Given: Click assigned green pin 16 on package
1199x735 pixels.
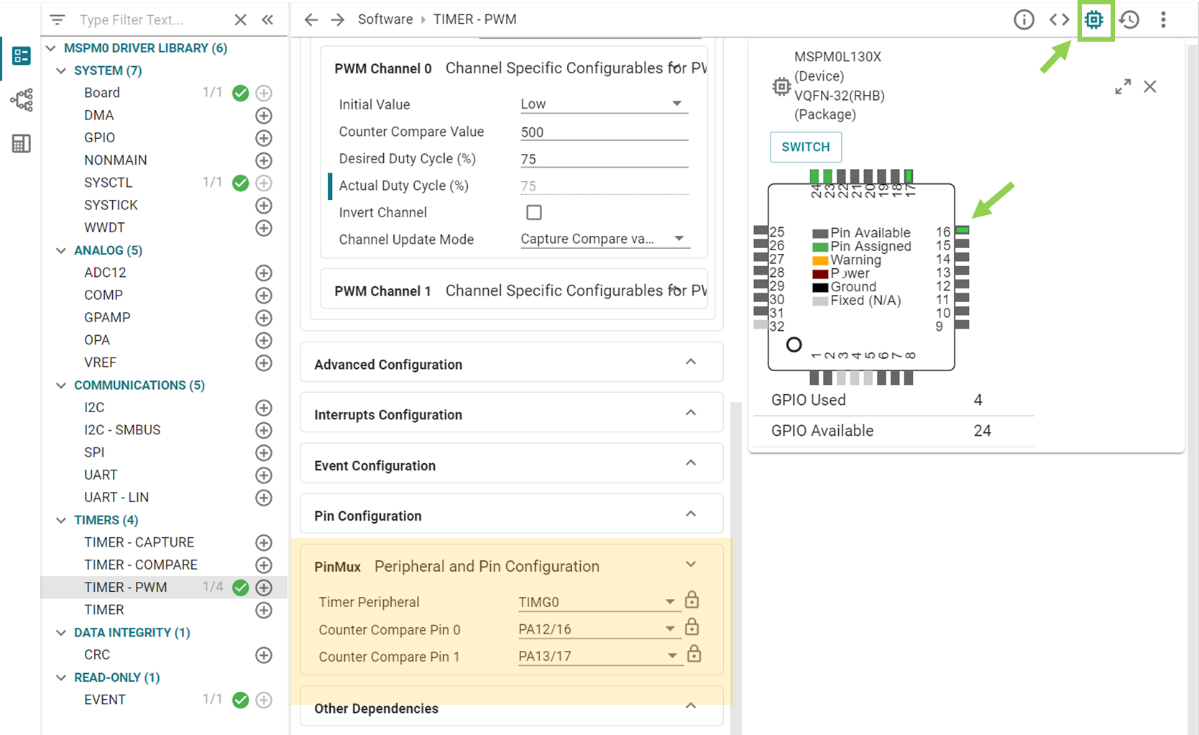Looking at the screenshot, I should click(962, 231).
